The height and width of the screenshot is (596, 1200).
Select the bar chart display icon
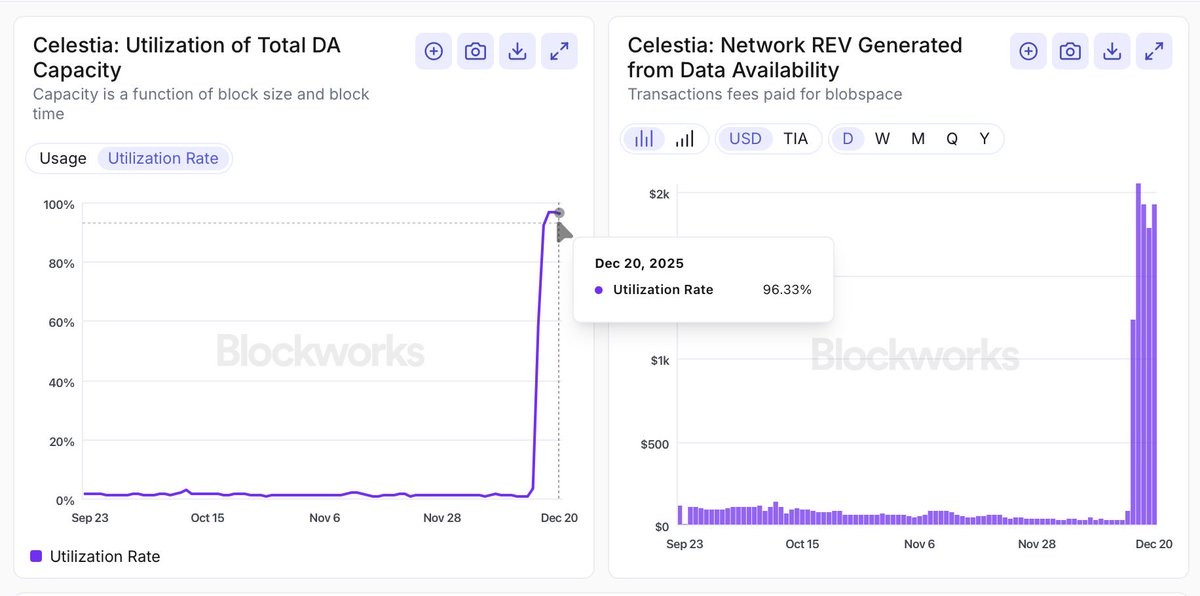pyautogui.click(x=644, y=139)
